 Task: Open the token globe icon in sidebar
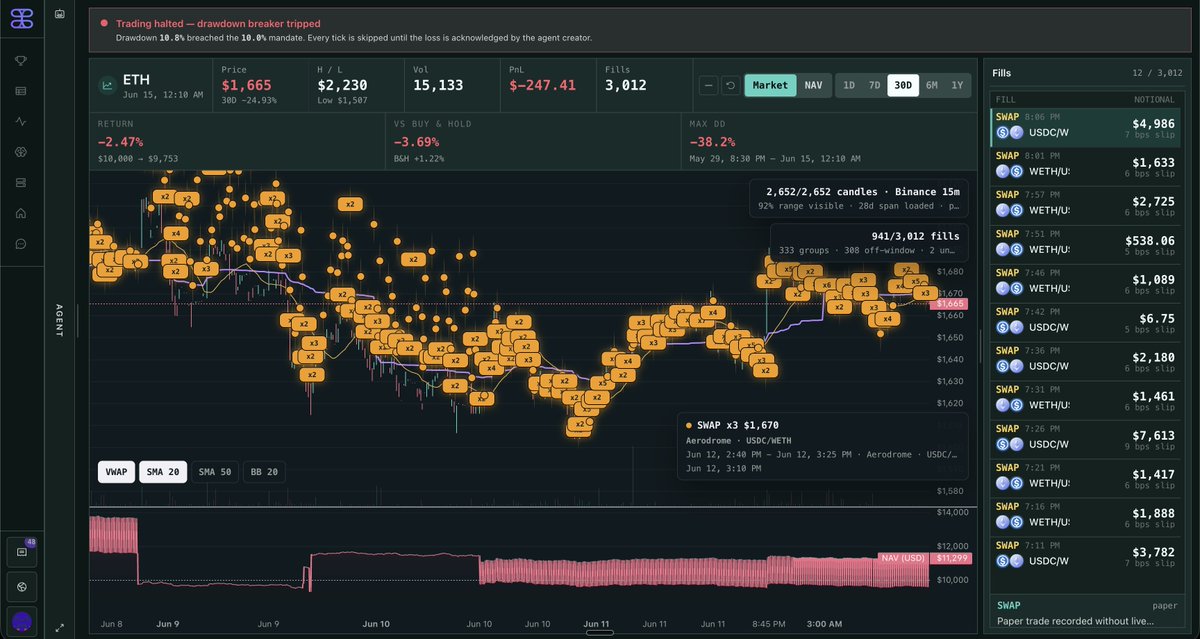[21, 152]
